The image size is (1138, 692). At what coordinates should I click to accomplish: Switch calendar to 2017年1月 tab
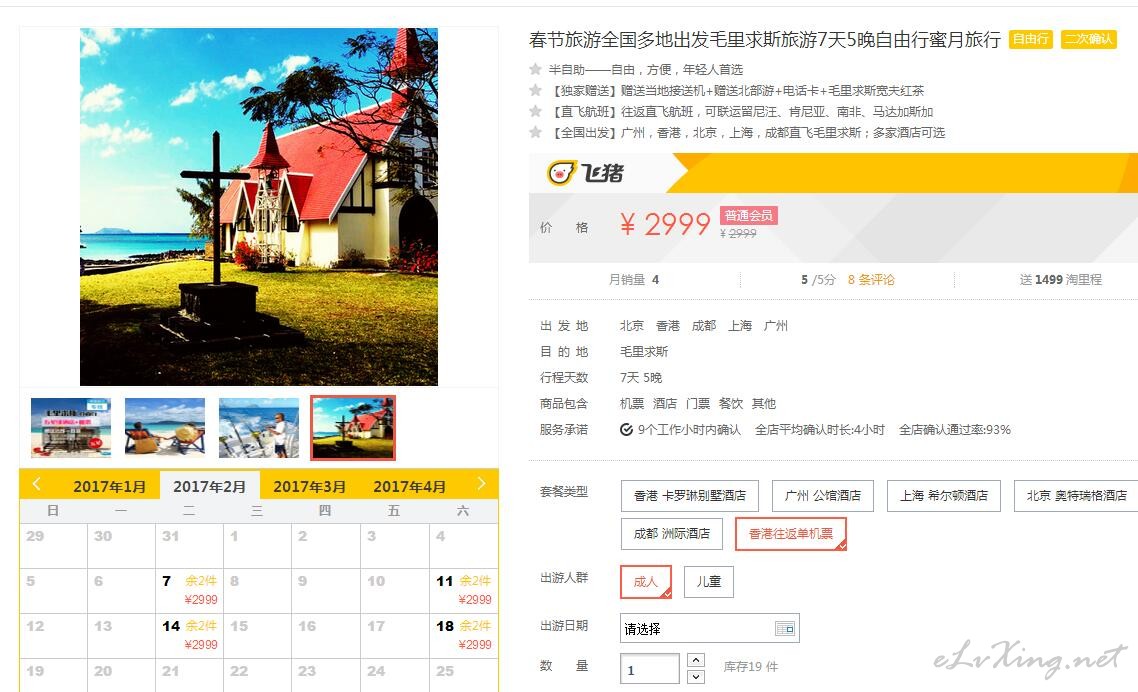tap(110, 487)
